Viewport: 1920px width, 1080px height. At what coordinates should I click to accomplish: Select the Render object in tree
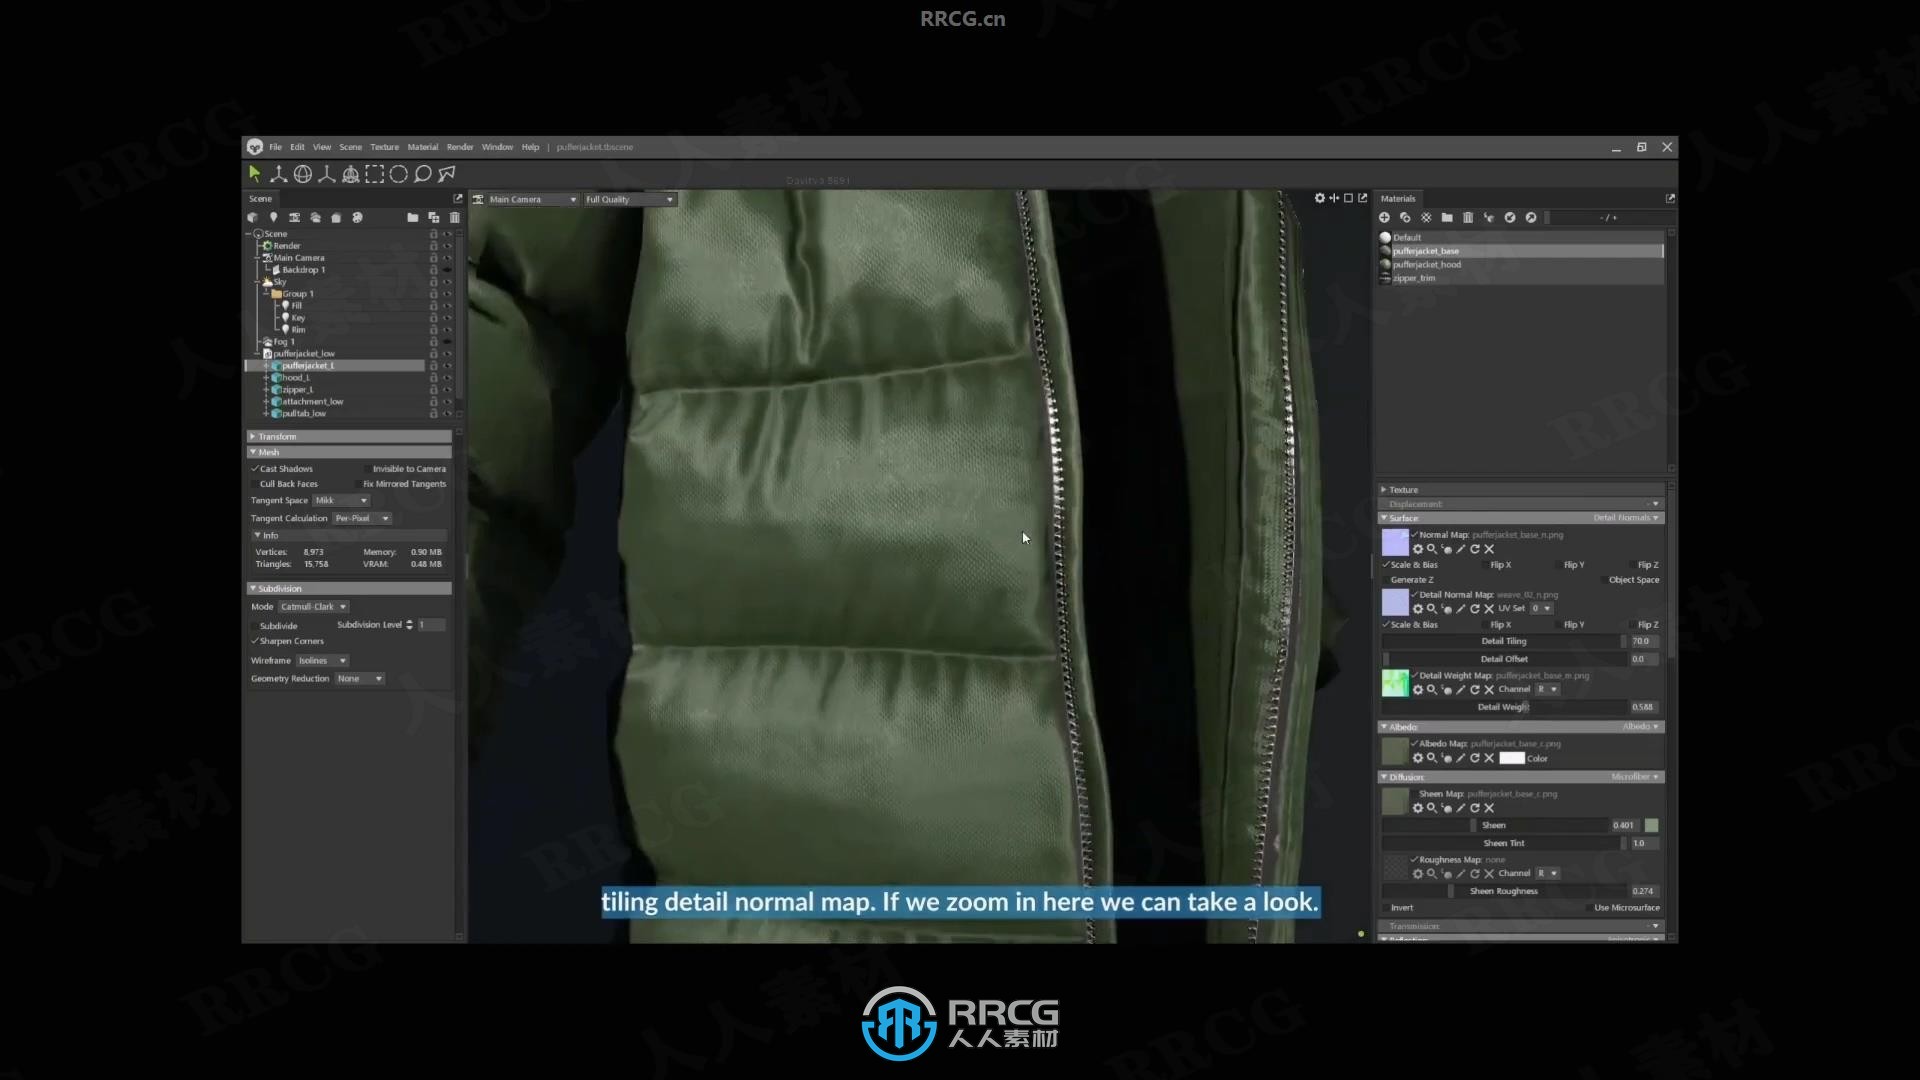[286, 246]
